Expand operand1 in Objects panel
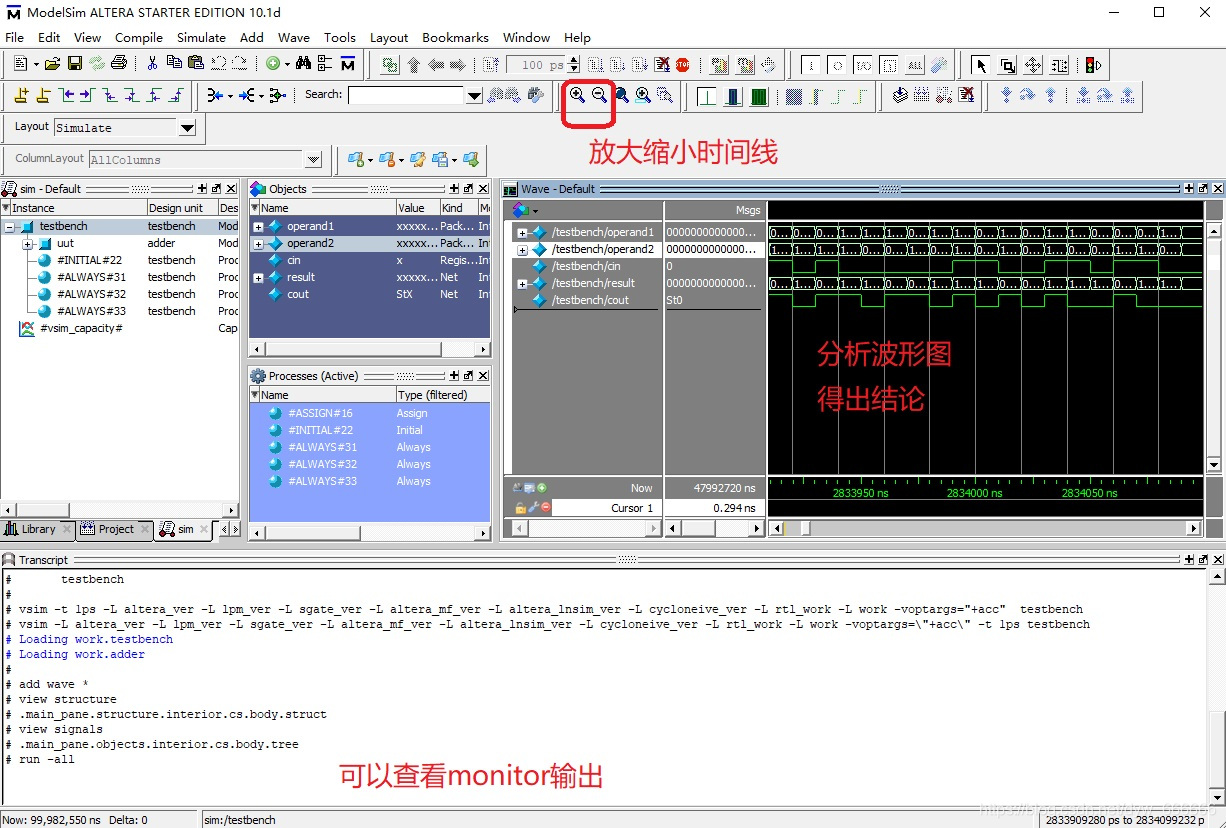1226x828 pixels. point(258,227)
